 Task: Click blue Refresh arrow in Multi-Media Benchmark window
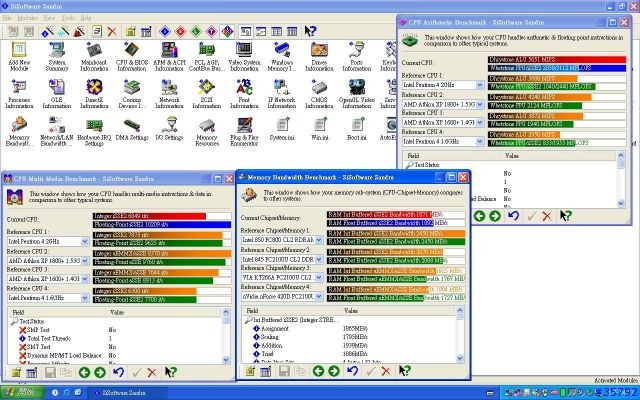tap(118, 372)
